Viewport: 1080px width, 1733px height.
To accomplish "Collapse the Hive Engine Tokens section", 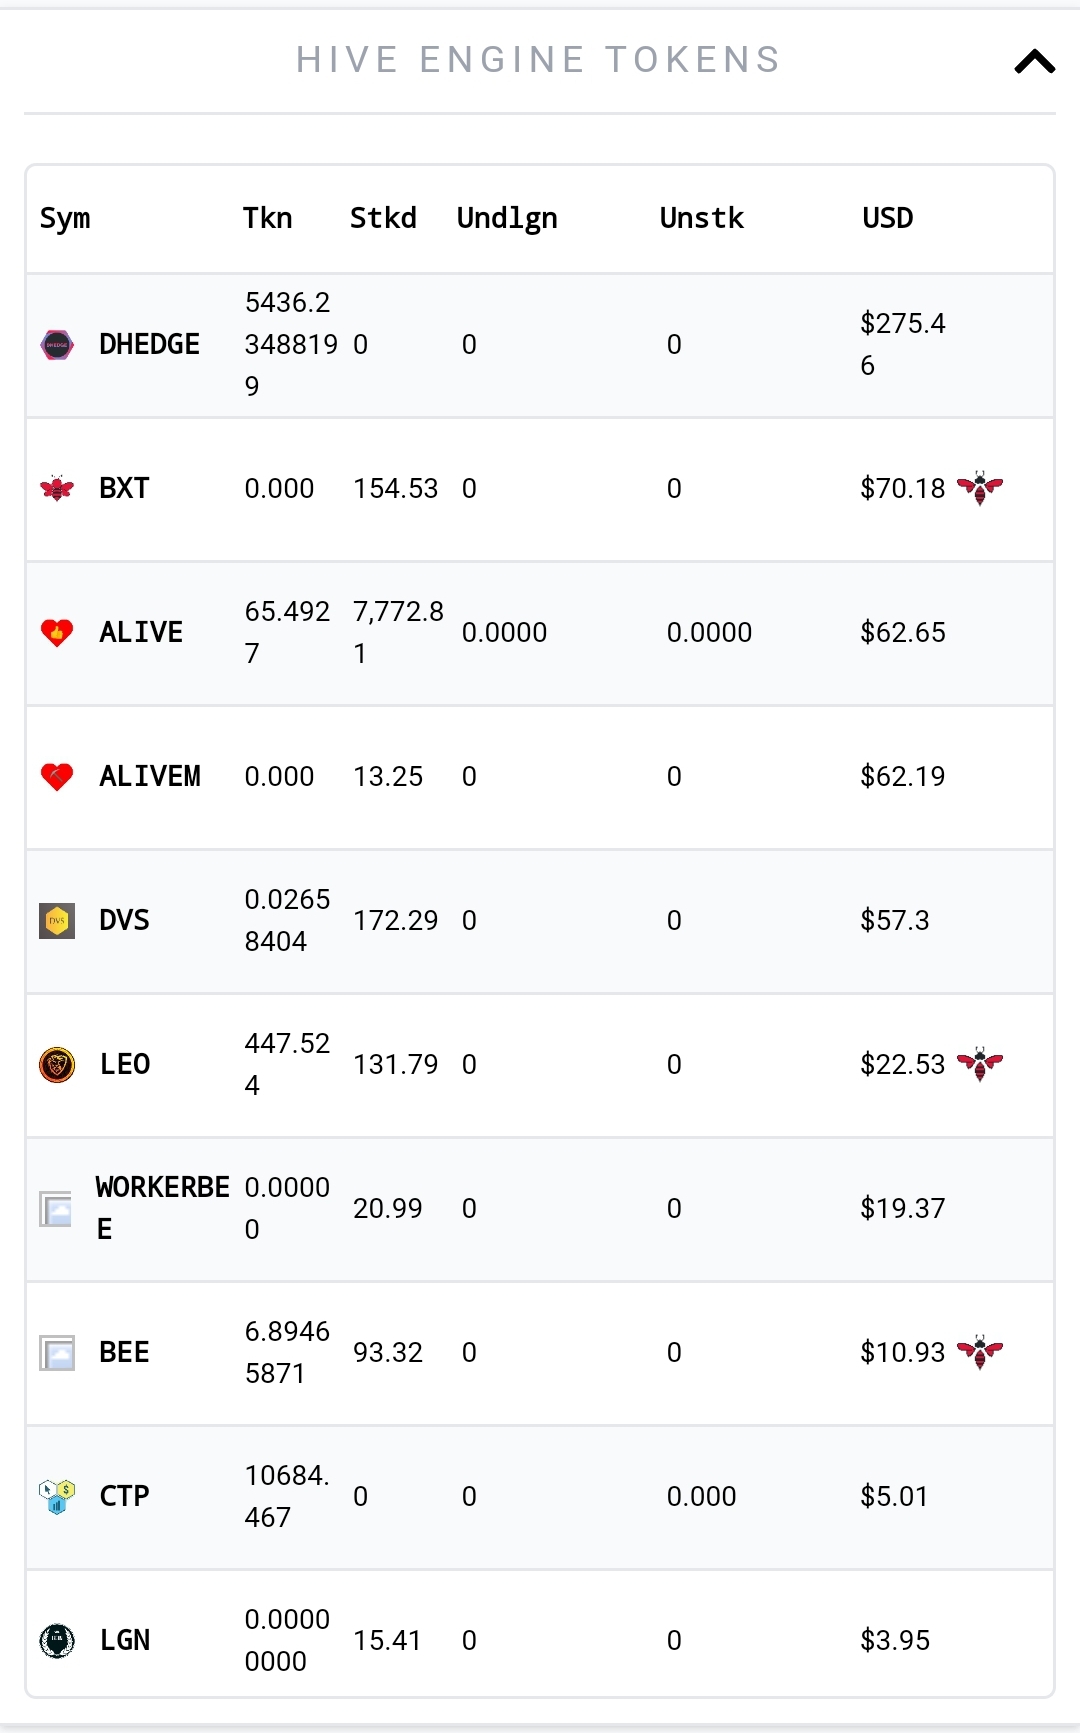I will pos(1035,62).
